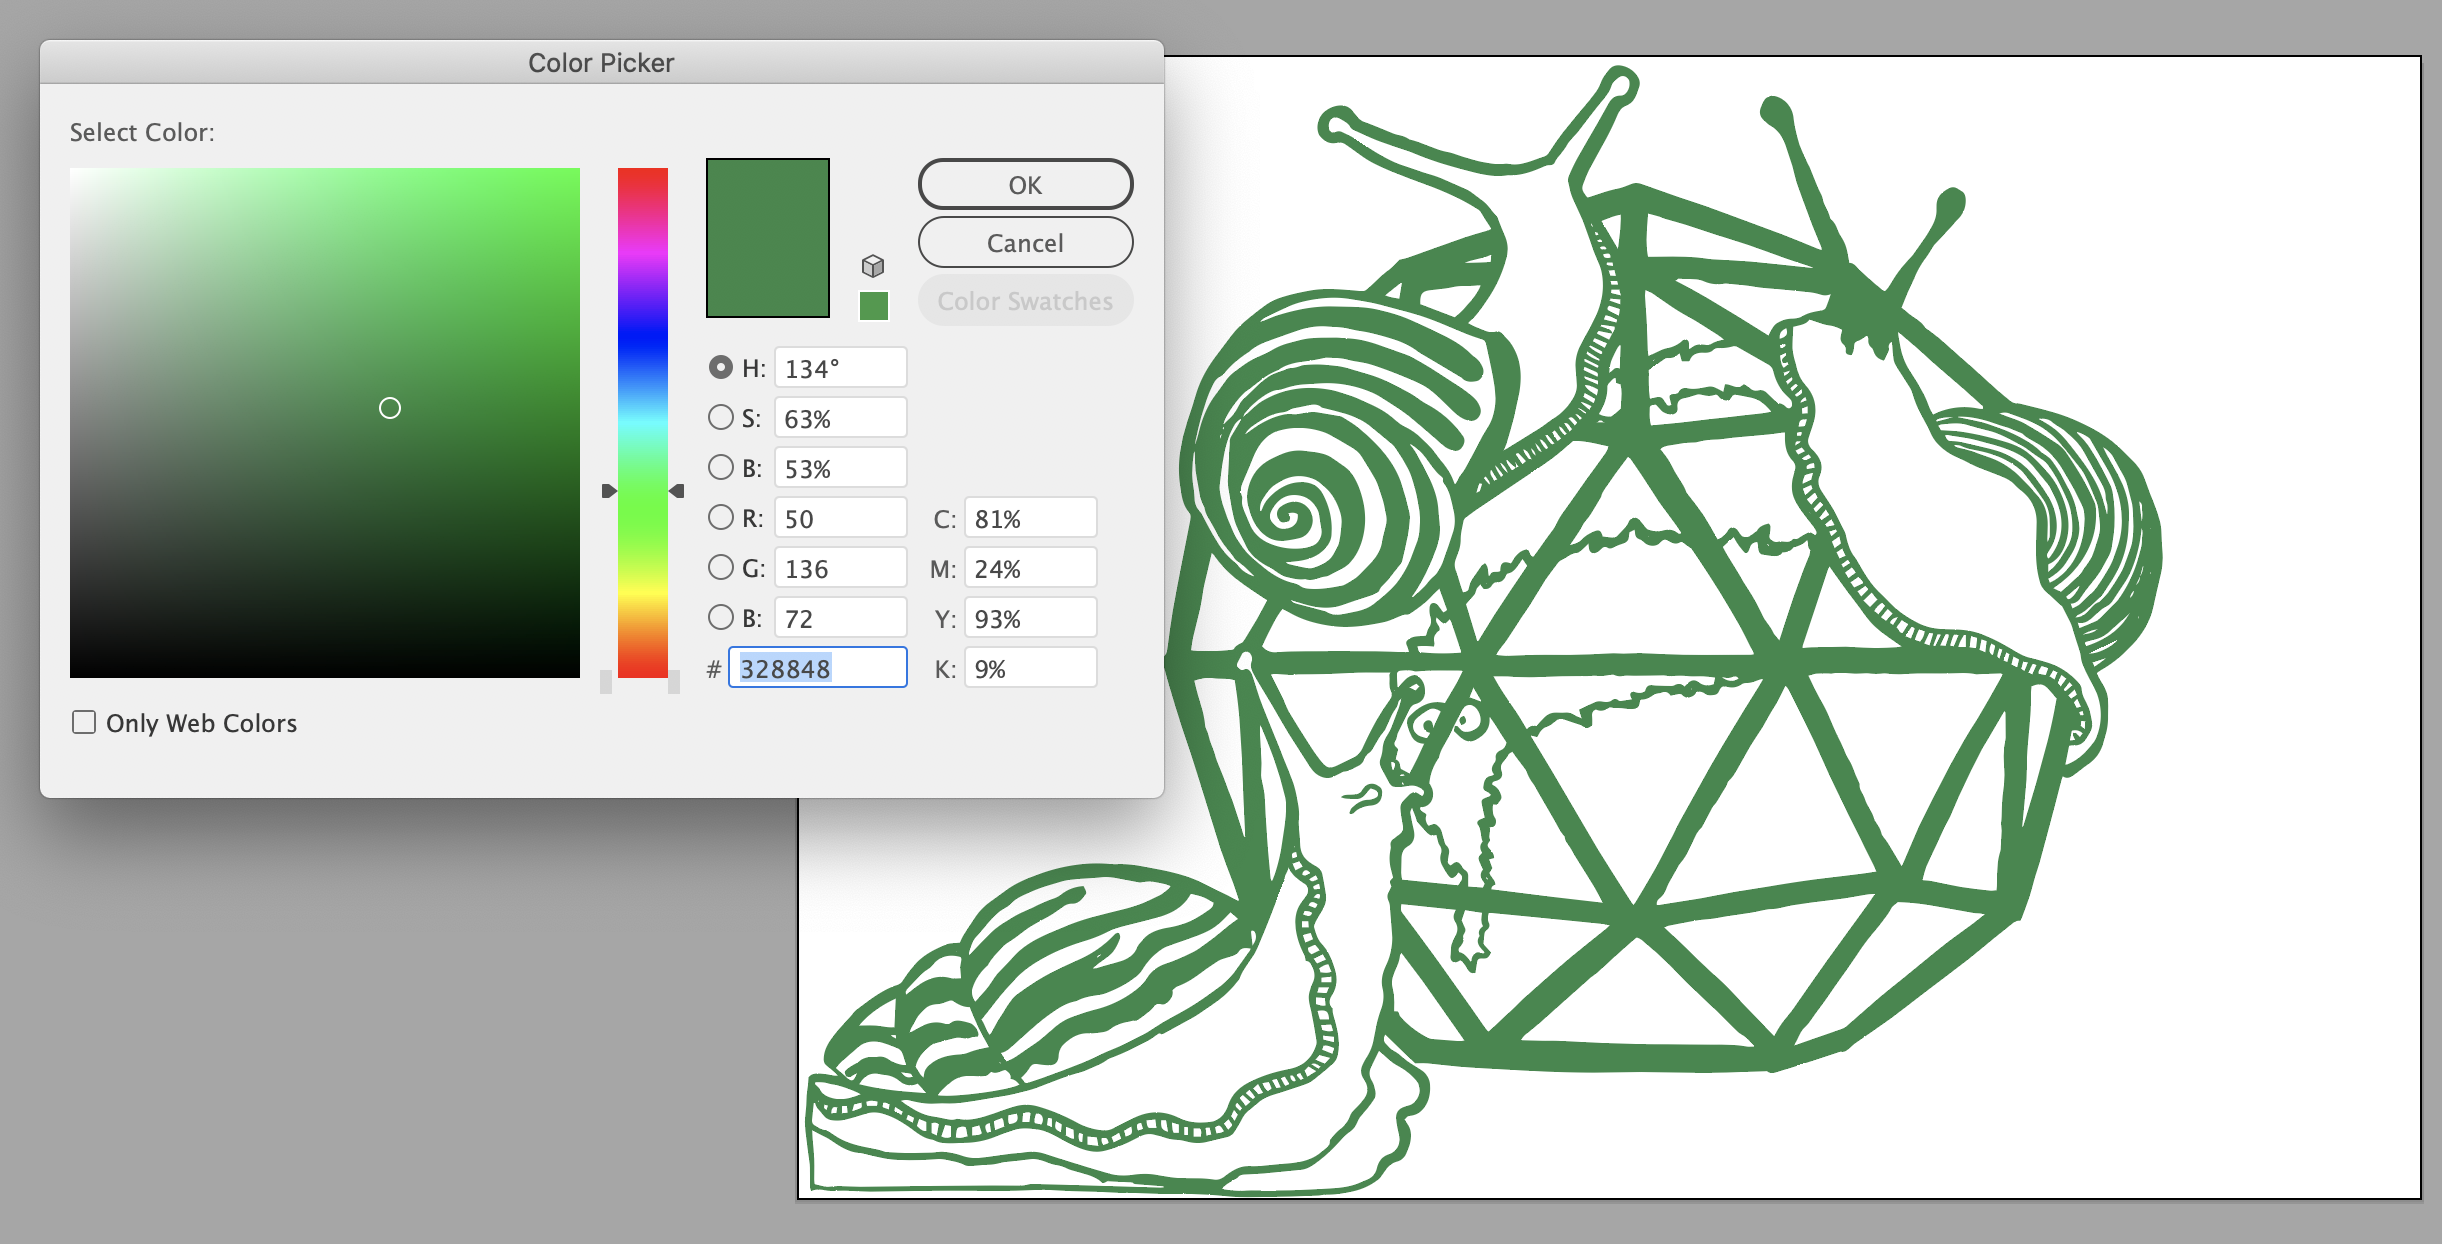The image size is (2442, 1244).
Task: Click the large current color preview swatch
Action: pyautogui.click(x=768, y=238)
